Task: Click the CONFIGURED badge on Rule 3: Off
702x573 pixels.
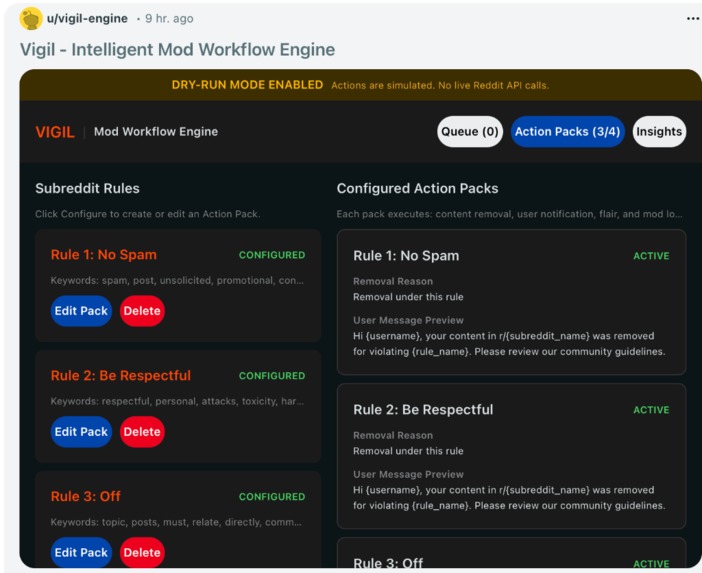Action: [272, 497]
